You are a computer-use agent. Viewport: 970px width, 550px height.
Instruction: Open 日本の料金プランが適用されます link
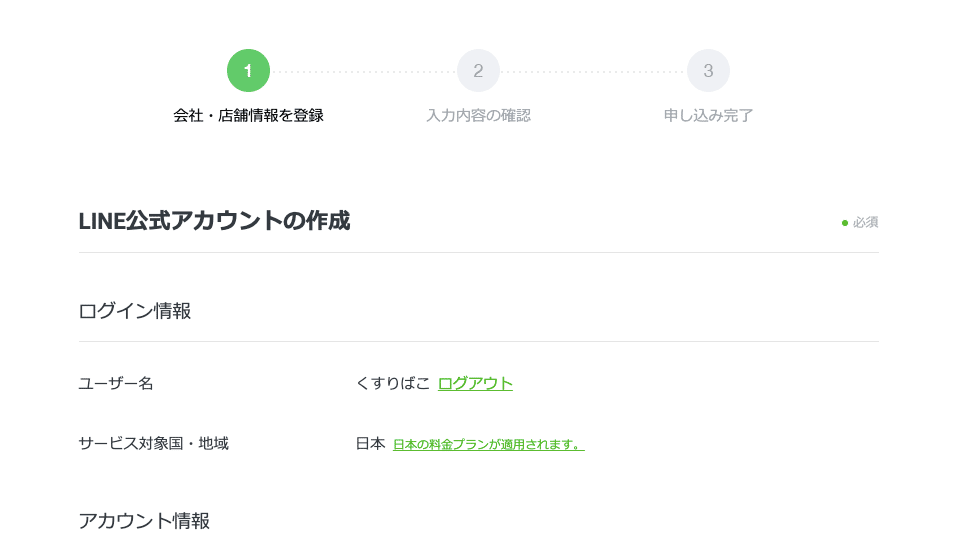tap(489, 445)
